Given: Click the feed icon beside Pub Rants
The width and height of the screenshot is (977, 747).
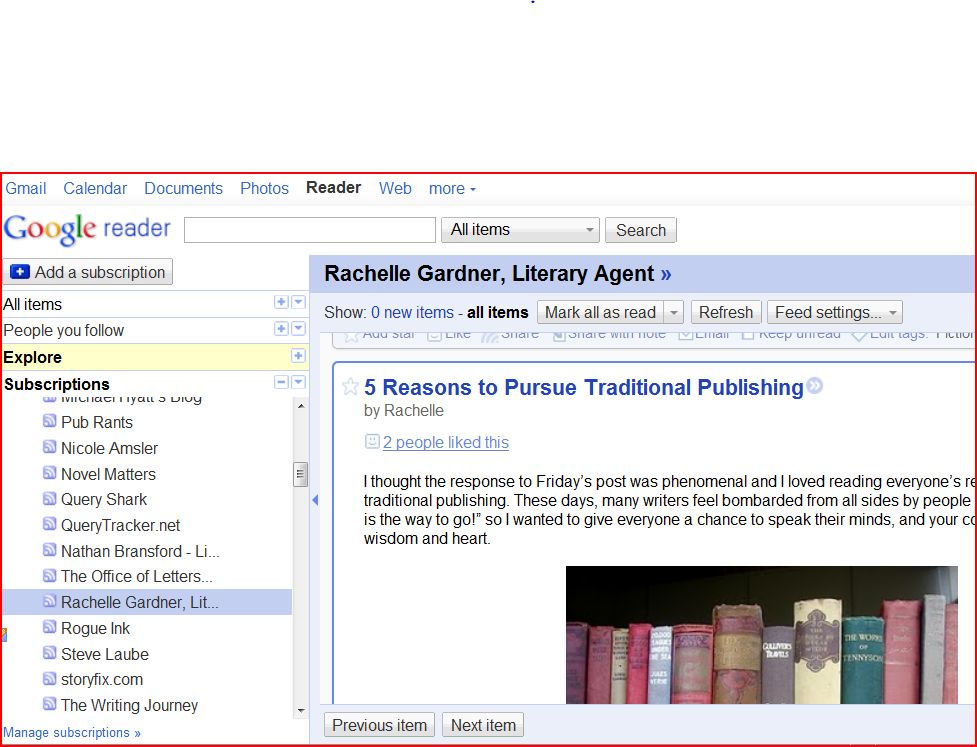Looking at the screenshot, I should [x=50, y=422].
